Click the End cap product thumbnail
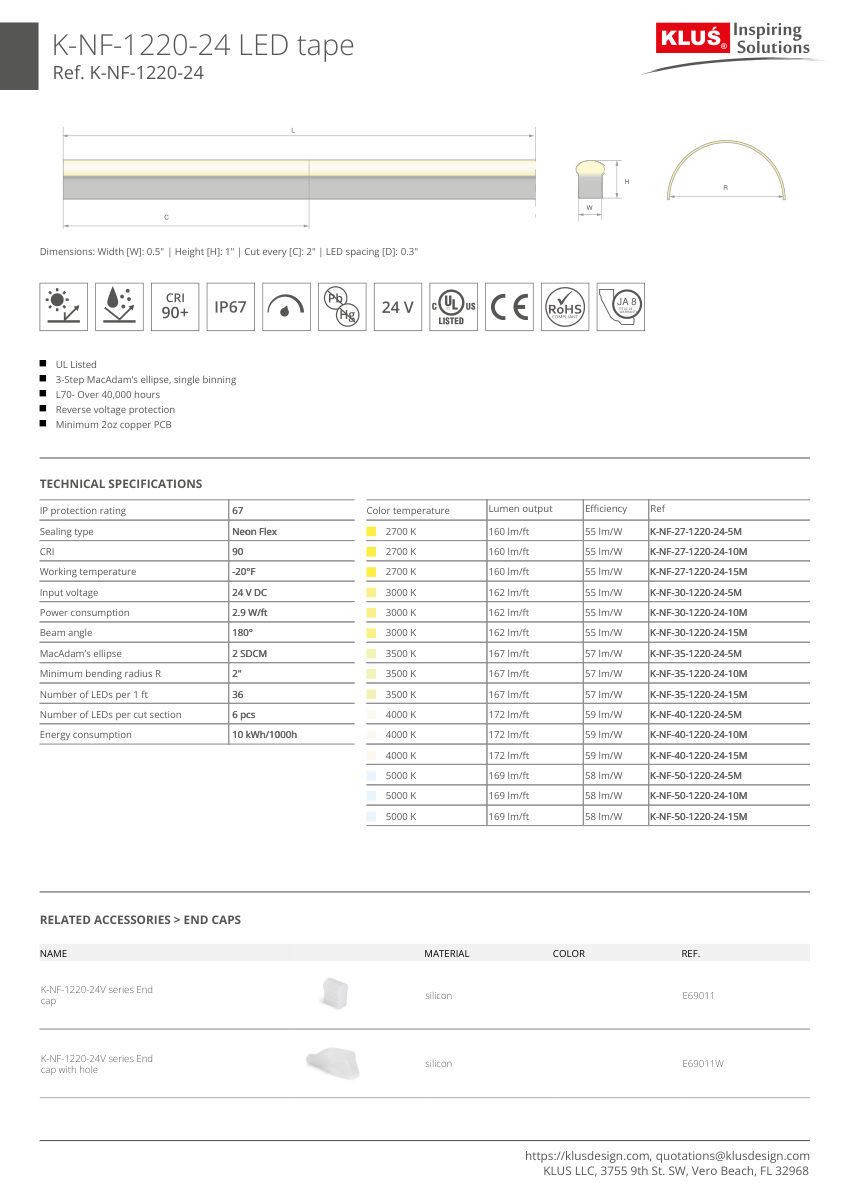This screenshot has width=850, height=1203. (334, 993)
